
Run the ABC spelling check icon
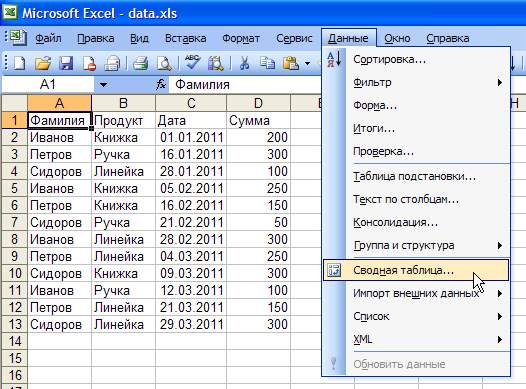192,62
